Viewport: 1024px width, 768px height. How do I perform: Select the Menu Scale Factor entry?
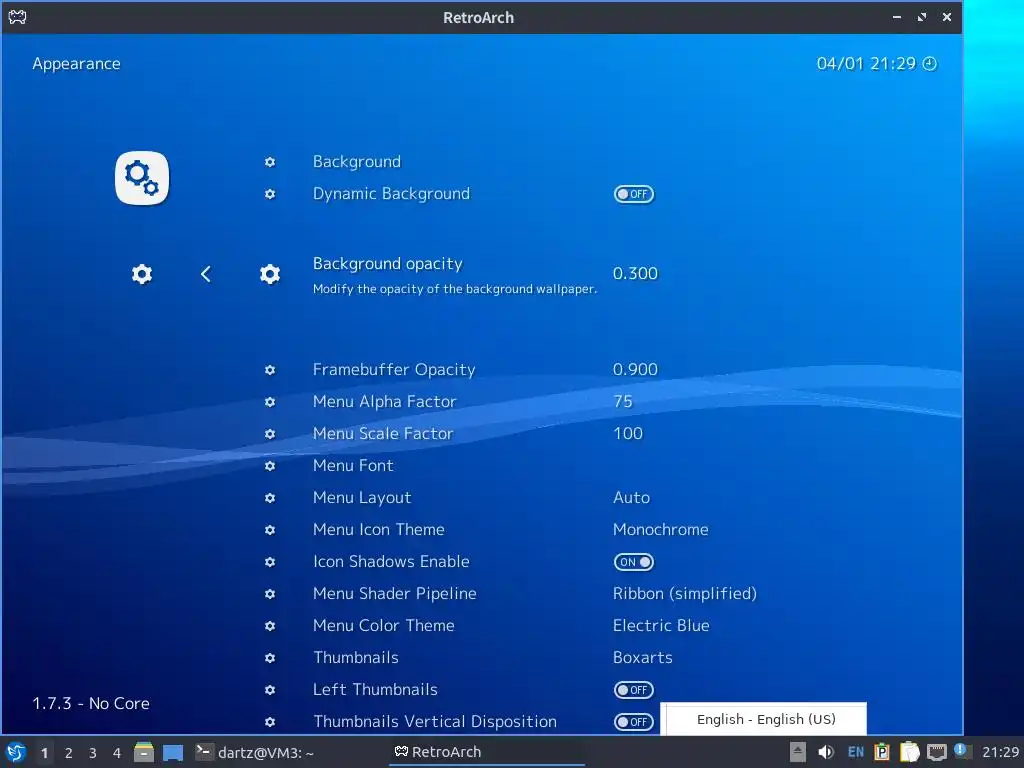point(383,434)
